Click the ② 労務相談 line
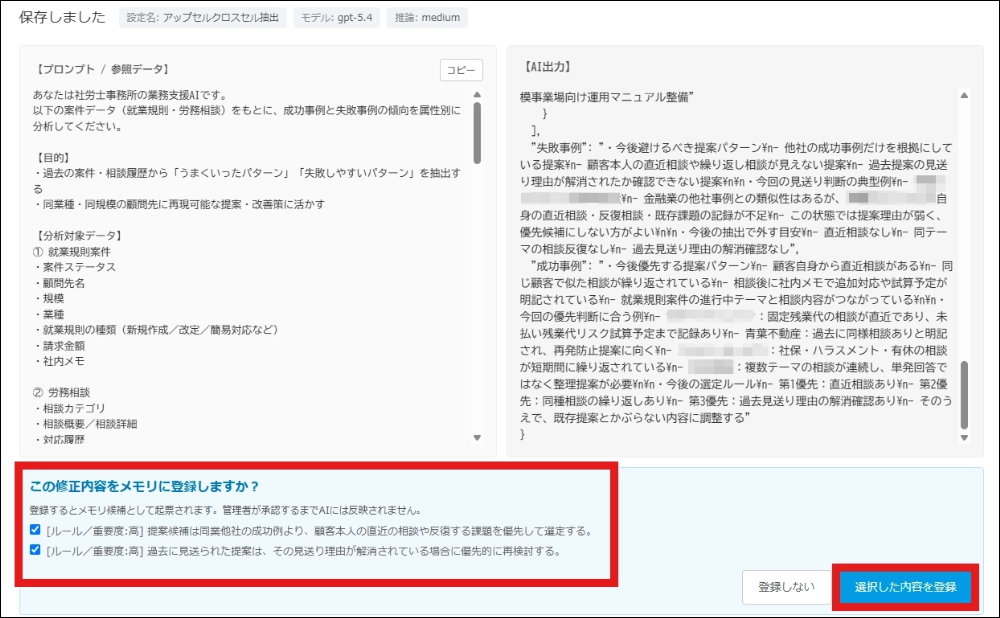This screenshot has height=618, width=1000. 61,392
